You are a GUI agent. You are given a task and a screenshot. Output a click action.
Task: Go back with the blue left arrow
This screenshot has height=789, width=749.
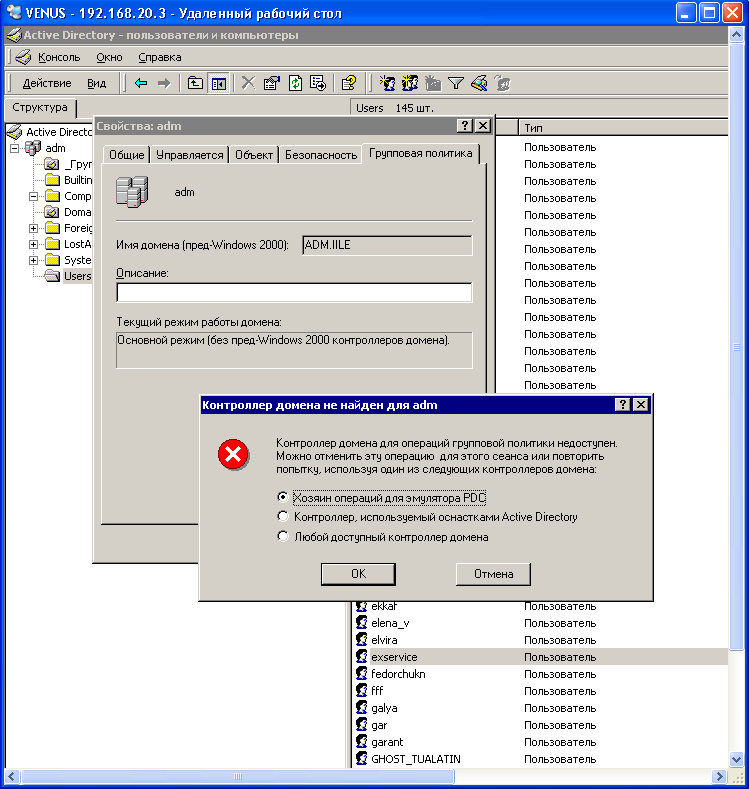pos(141,83)
